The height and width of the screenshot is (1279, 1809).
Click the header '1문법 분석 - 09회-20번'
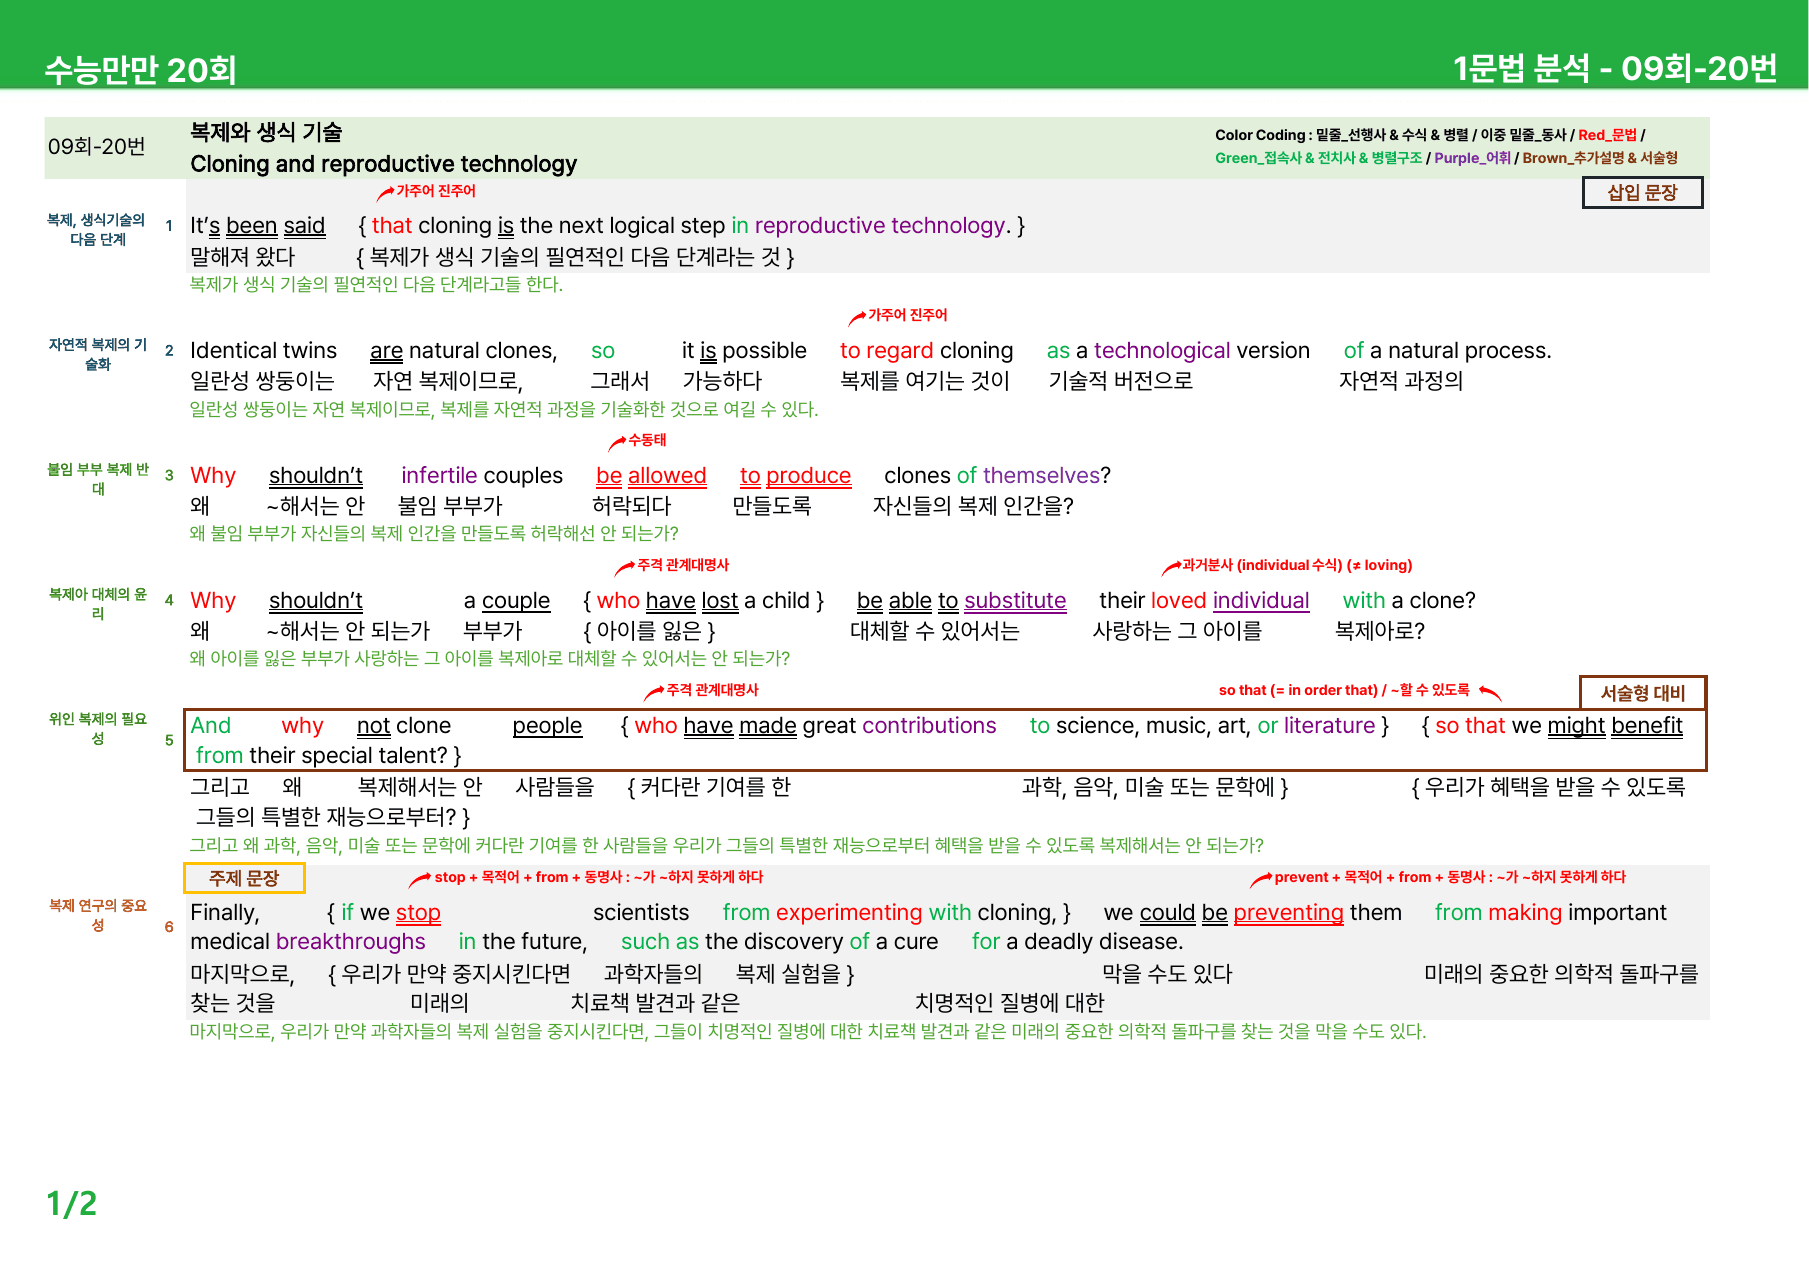pyautogui.click(x=1614, y=68)
